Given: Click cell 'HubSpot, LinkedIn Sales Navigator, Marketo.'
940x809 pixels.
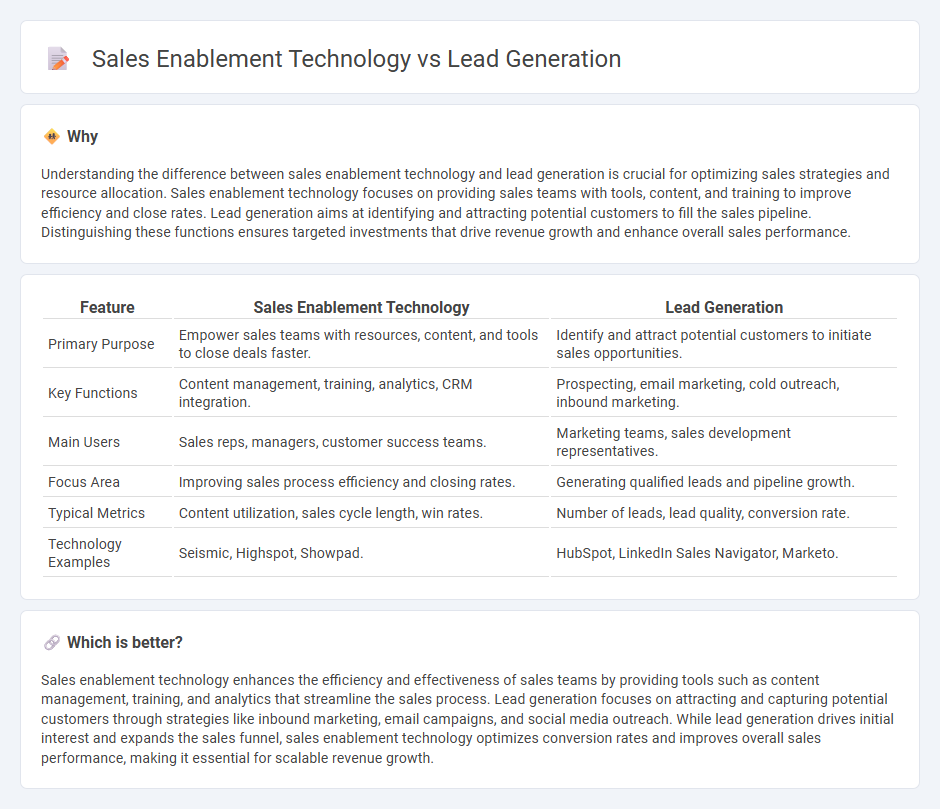Looking at the screenshot, I should pos(724,553).
